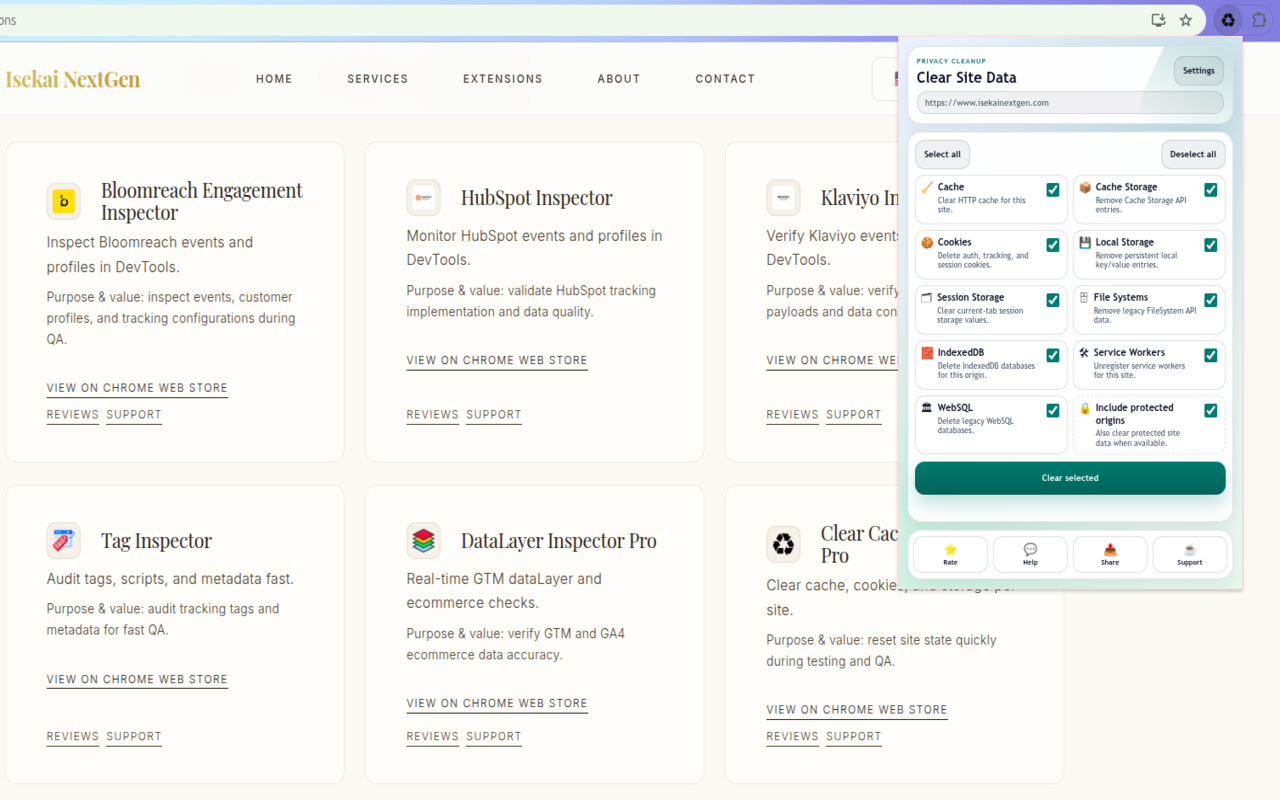This screenshot has height=800, width=1280.
Task: Click the install app icon in address bar
Action: click(1158, 20)
